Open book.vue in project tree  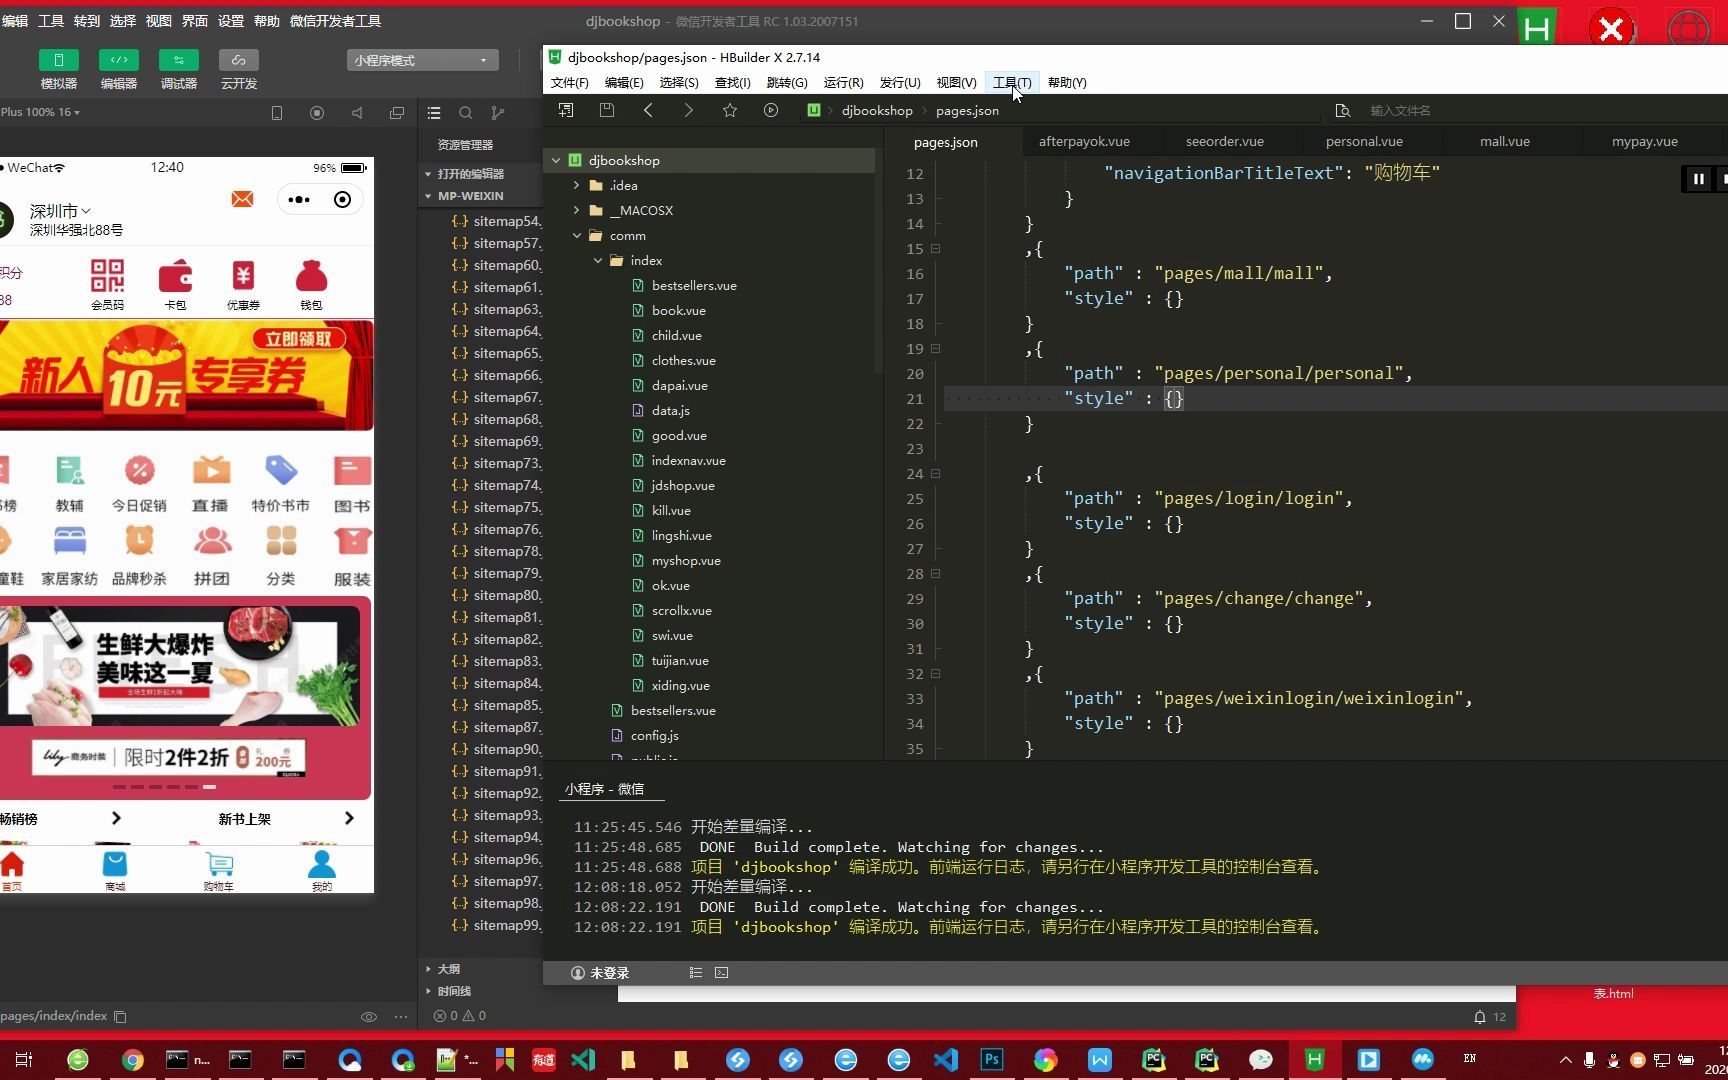pos(678,310)
